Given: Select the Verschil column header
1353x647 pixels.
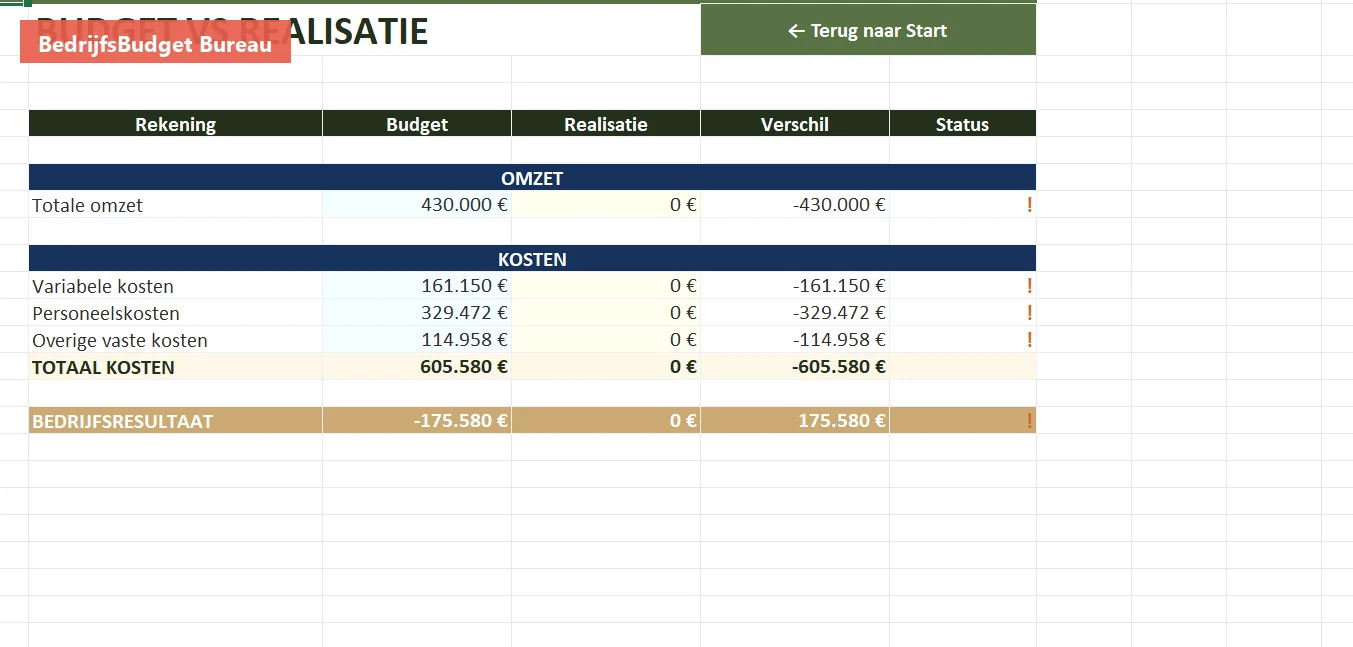Looking at the screenshot, I should coord(795,124).
